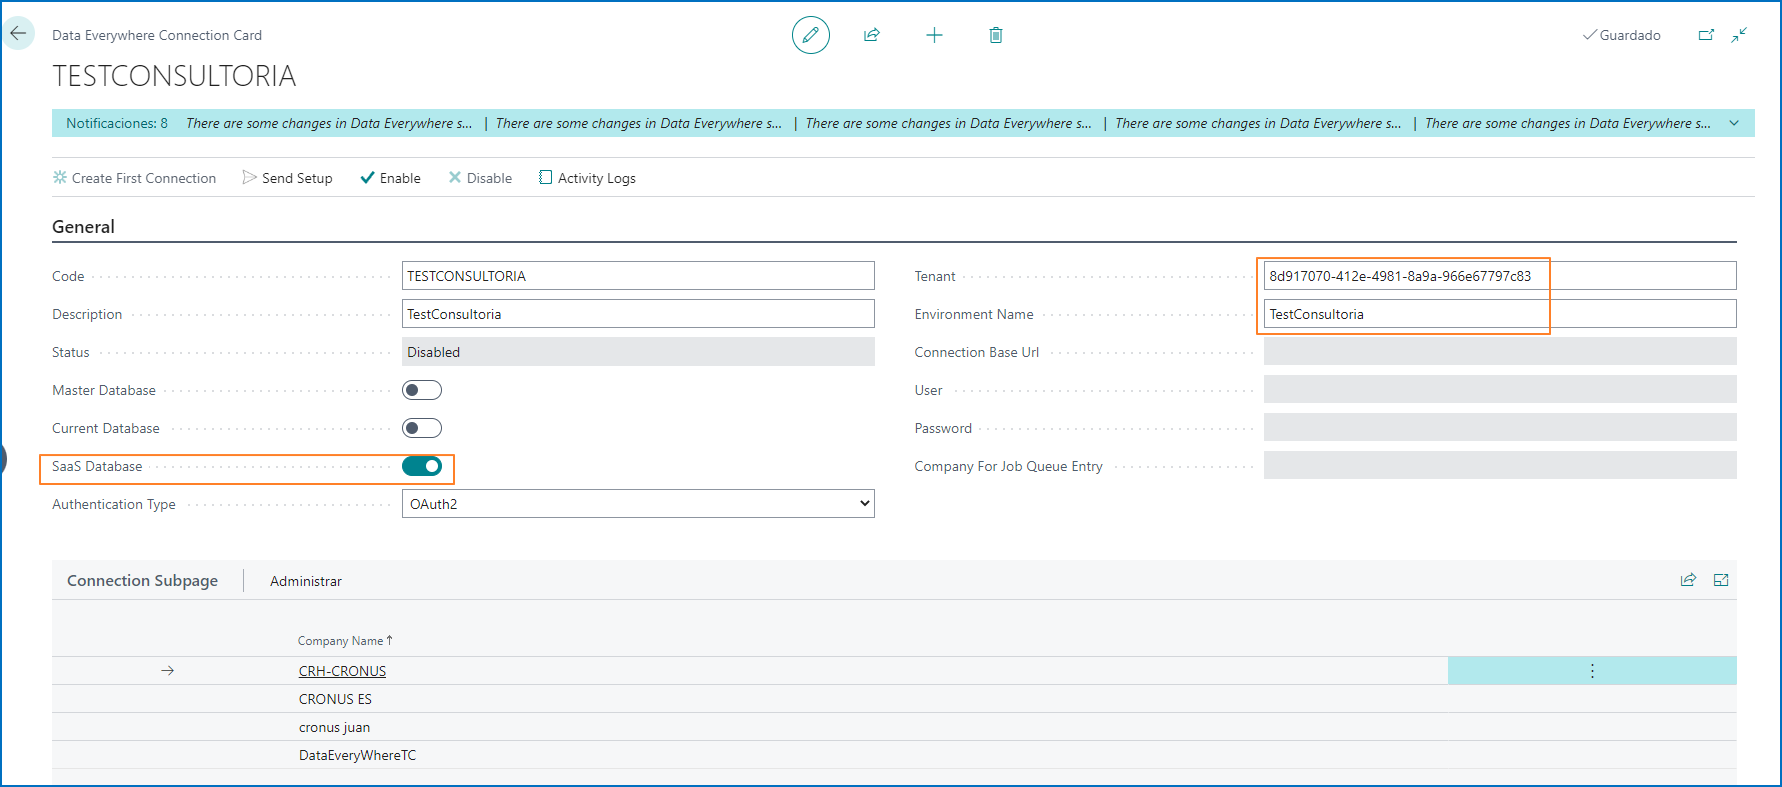The width and height of the screenshot is (1782, 787).
Task: Select the cronus juan row
Action: click(x=894, y=727)
